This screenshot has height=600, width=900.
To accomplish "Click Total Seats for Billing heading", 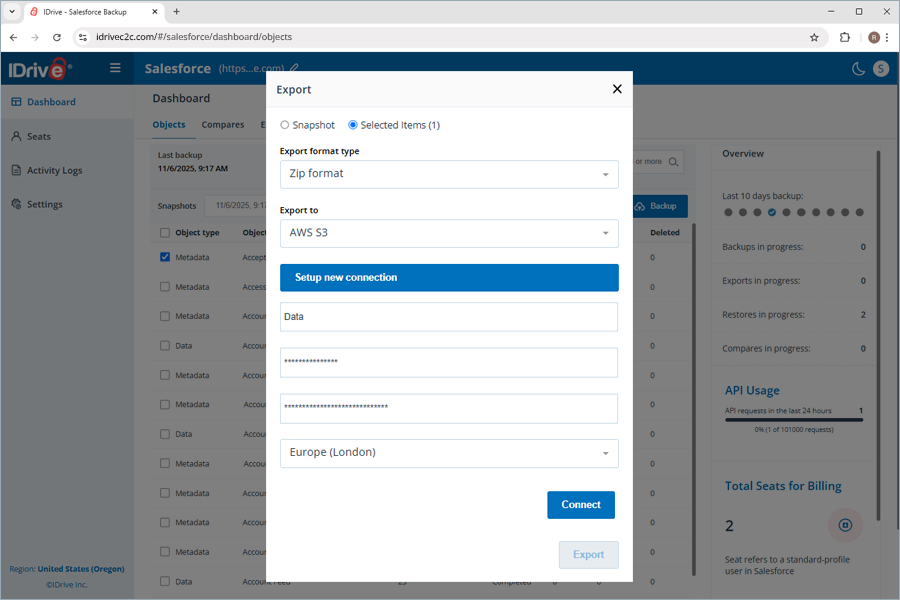I will [783, 486].
